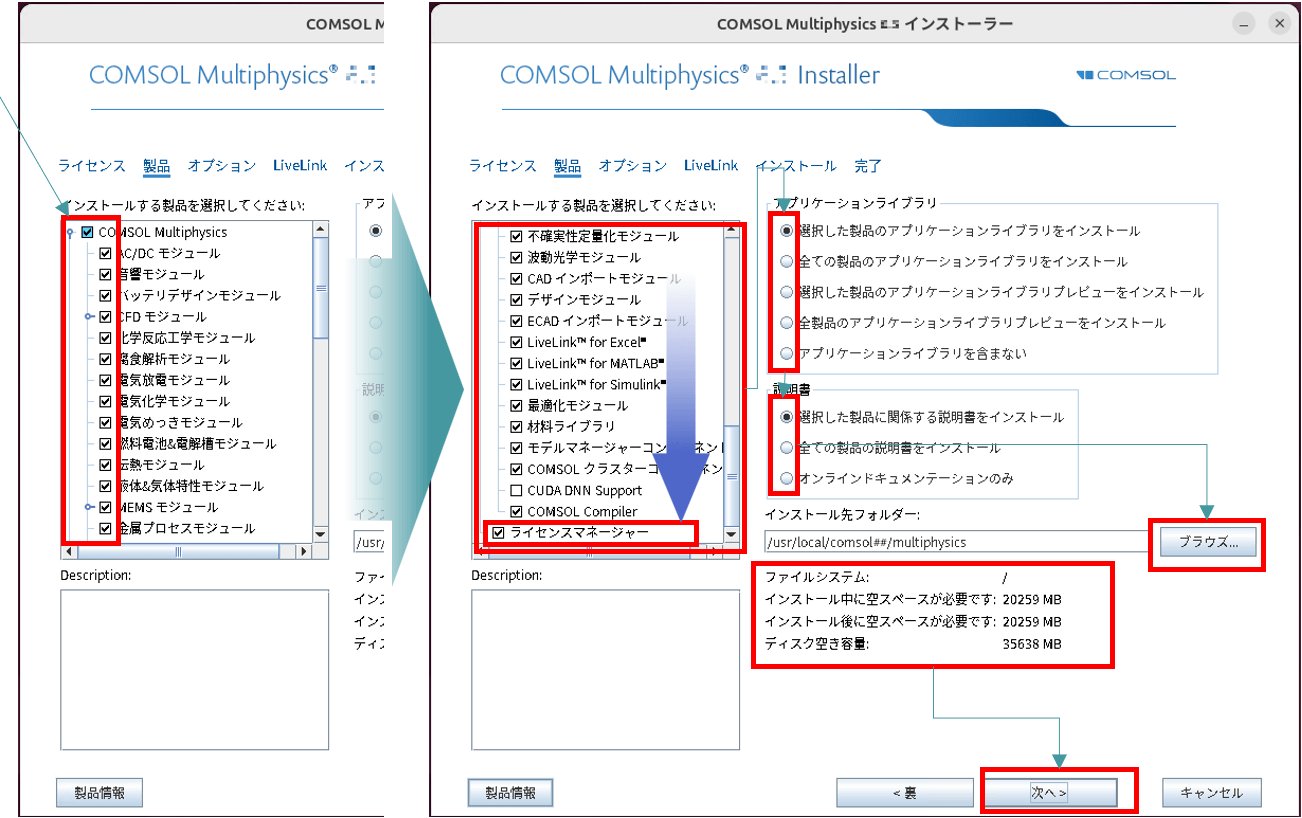Open 製品 tab in right window
The image size is (1302, 818).
(567, 166)
